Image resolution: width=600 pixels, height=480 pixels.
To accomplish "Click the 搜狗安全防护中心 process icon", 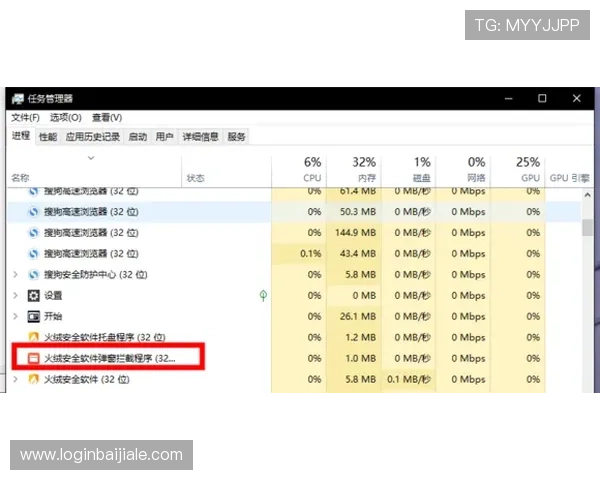I will pyautogui.click(x=34, y=274).
